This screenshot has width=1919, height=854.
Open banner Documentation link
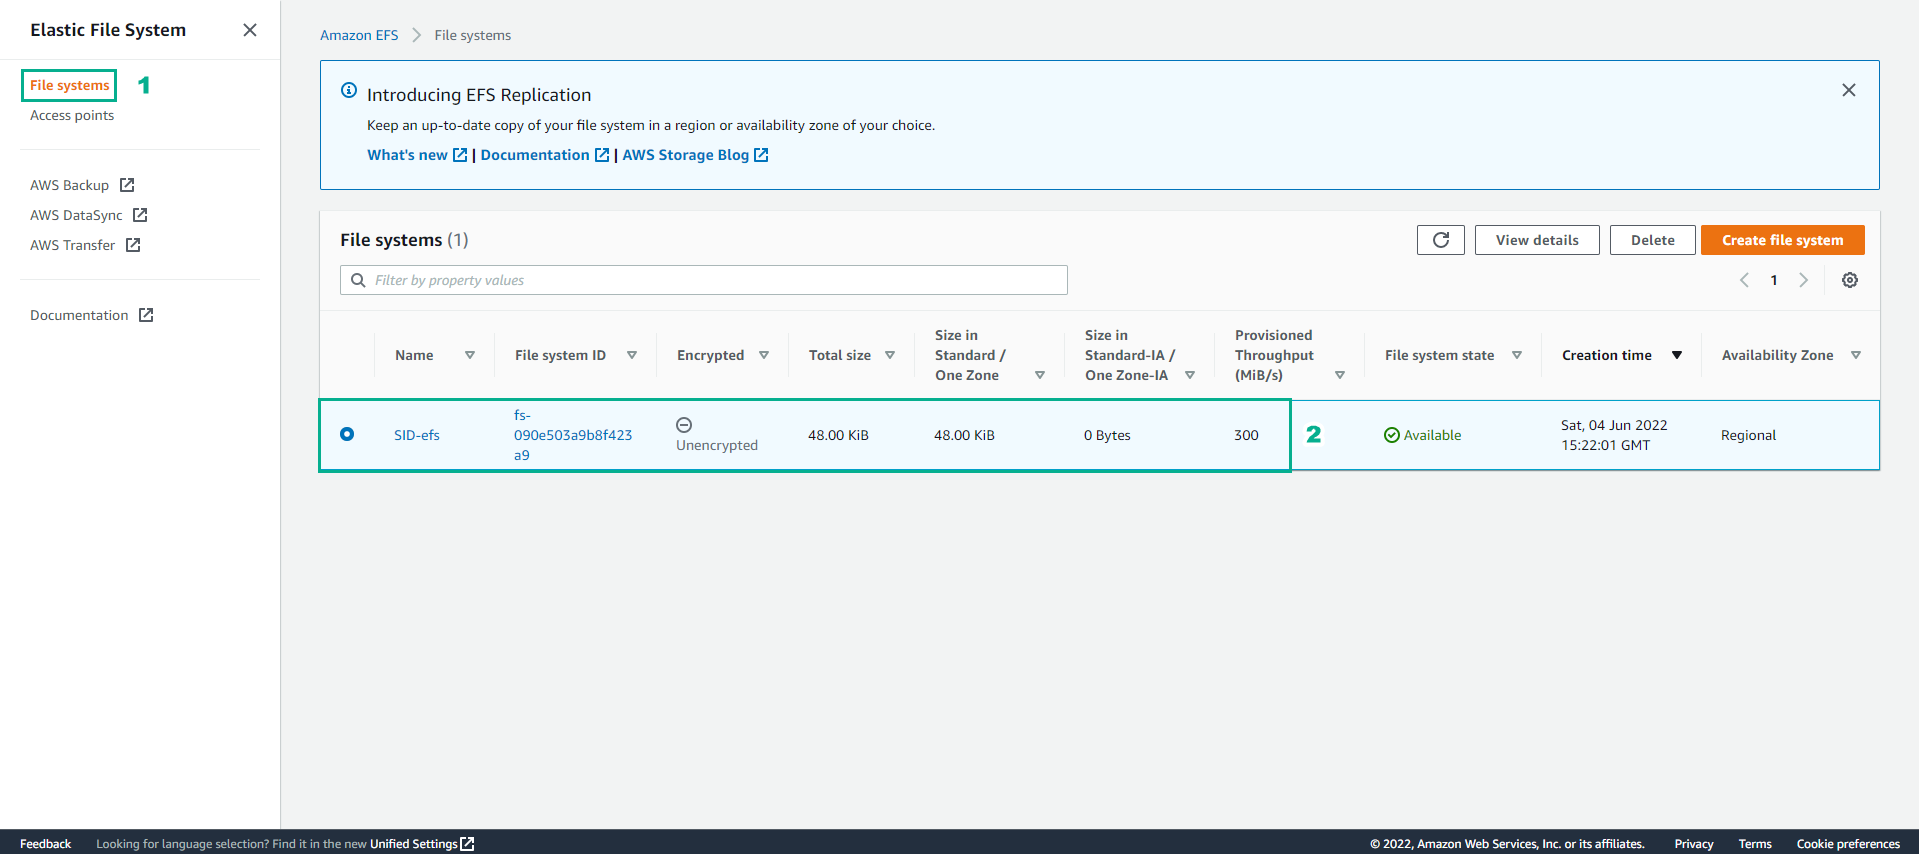[x=535, y=155]
